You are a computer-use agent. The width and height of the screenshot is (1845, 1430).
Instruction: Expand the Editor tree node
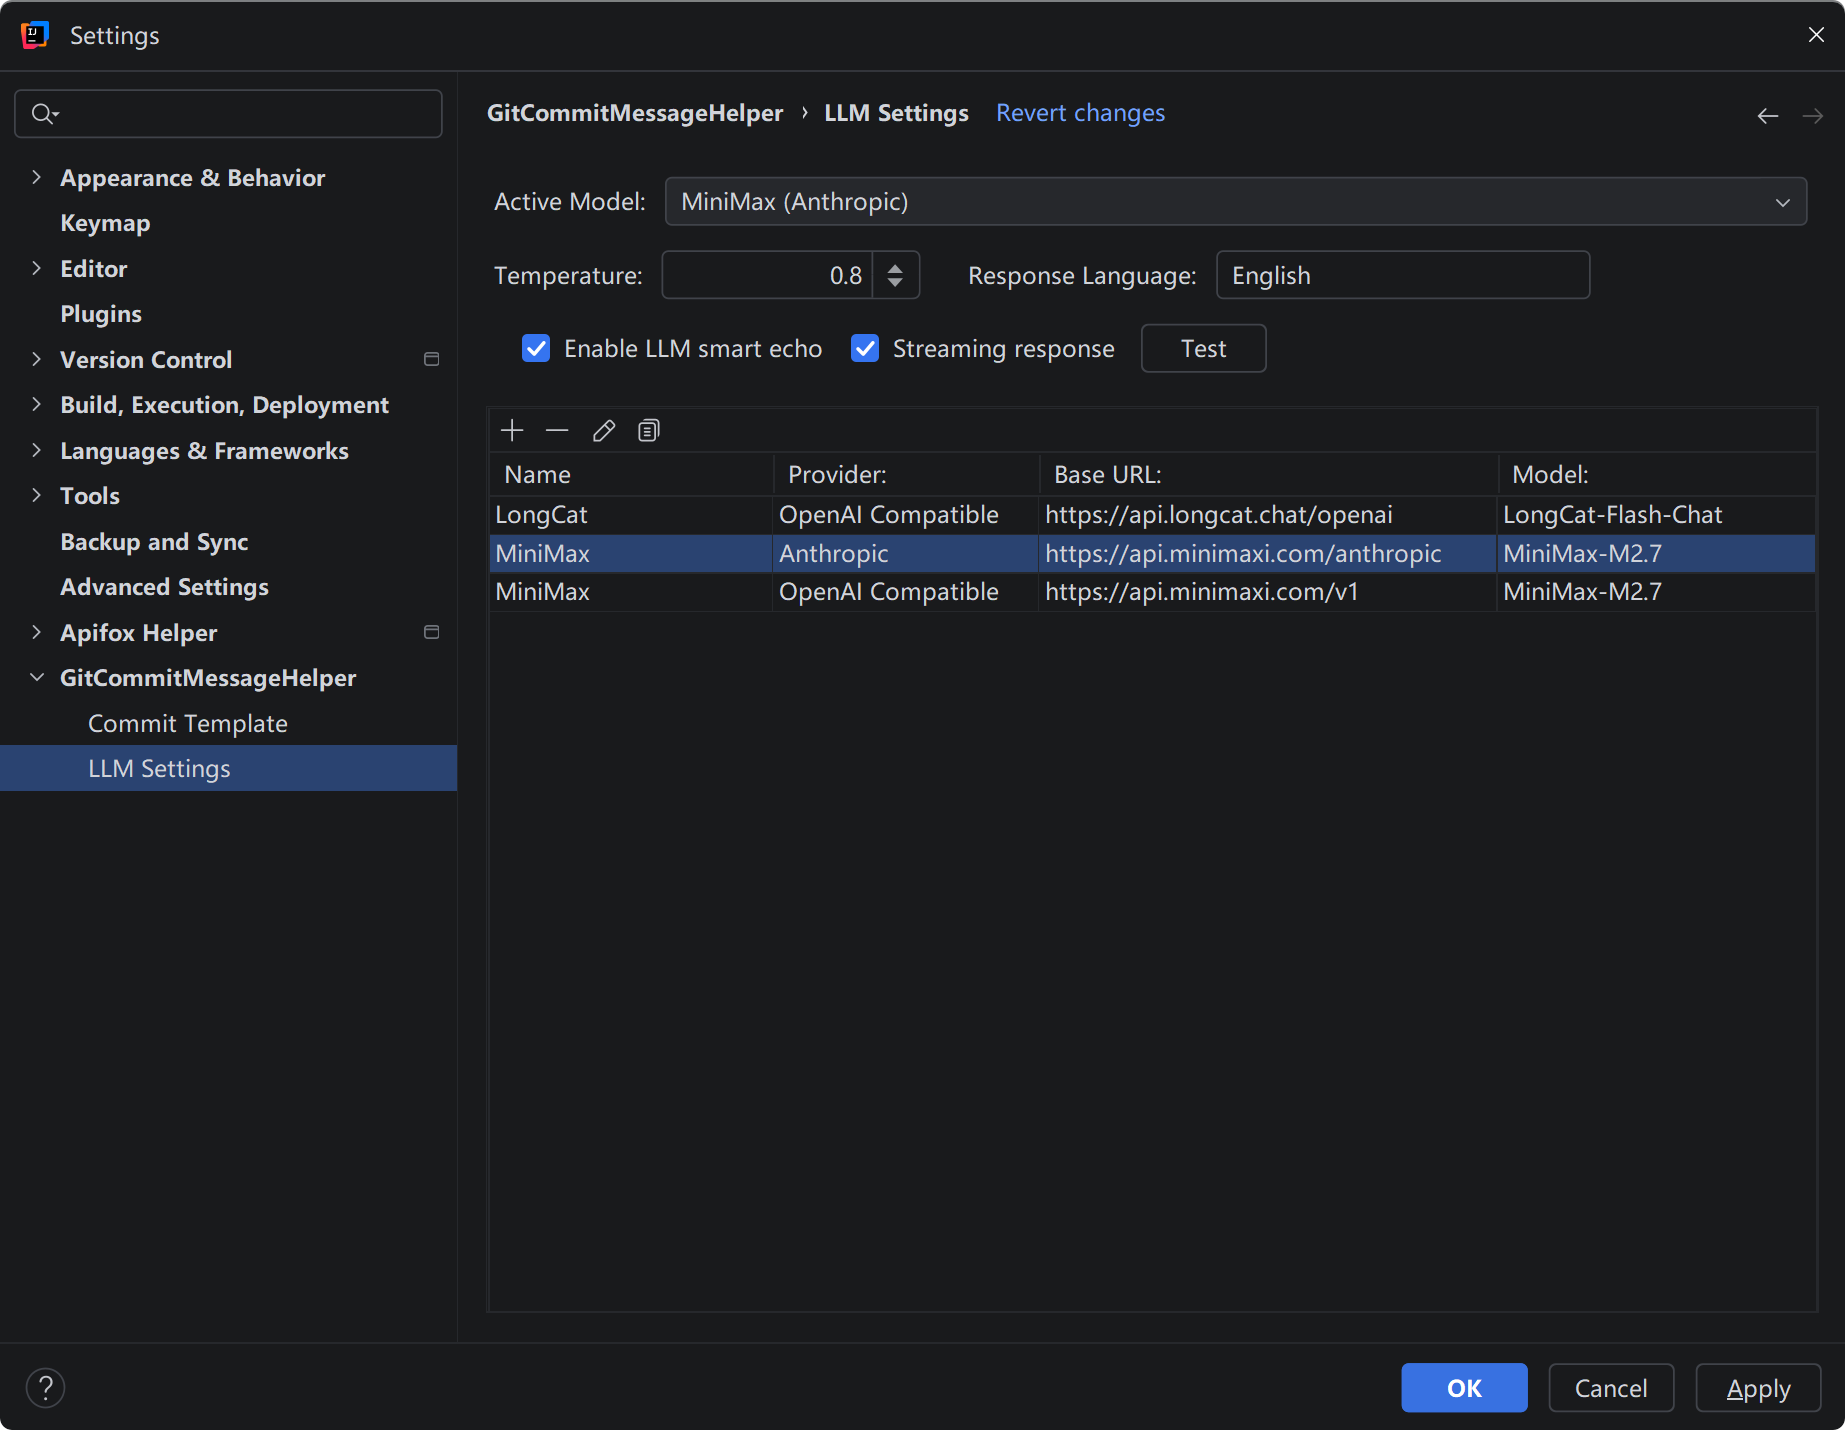pyautogui.click(x=37, y=268)
